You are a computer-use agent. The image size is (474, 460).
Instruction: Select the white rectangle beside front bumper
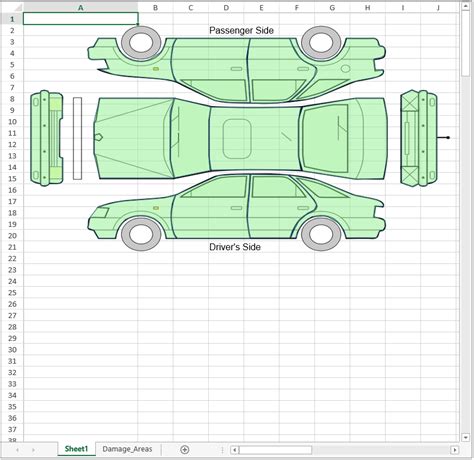coord(77,138)
